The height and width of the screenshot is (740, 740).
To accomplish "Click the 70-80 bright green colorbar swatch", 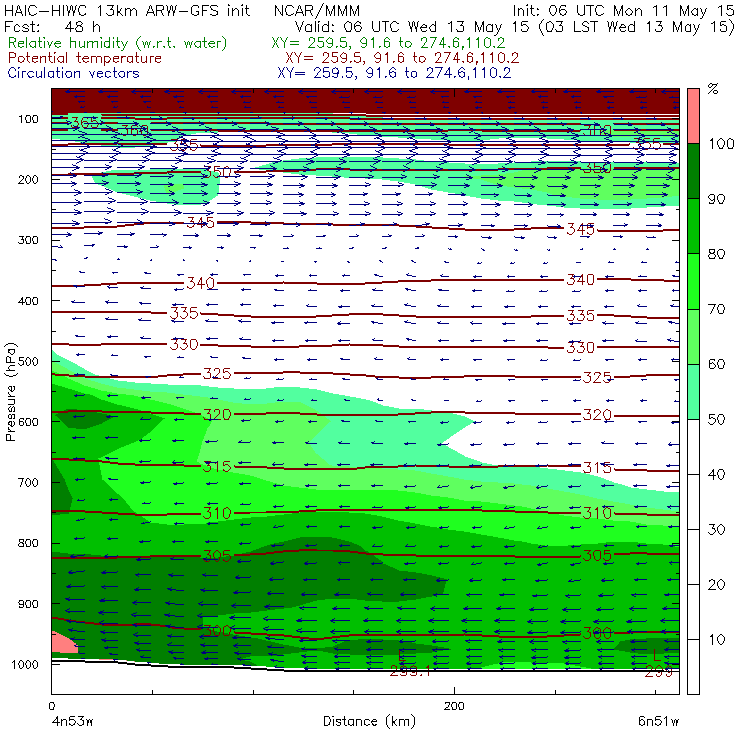I will (693, 281).
